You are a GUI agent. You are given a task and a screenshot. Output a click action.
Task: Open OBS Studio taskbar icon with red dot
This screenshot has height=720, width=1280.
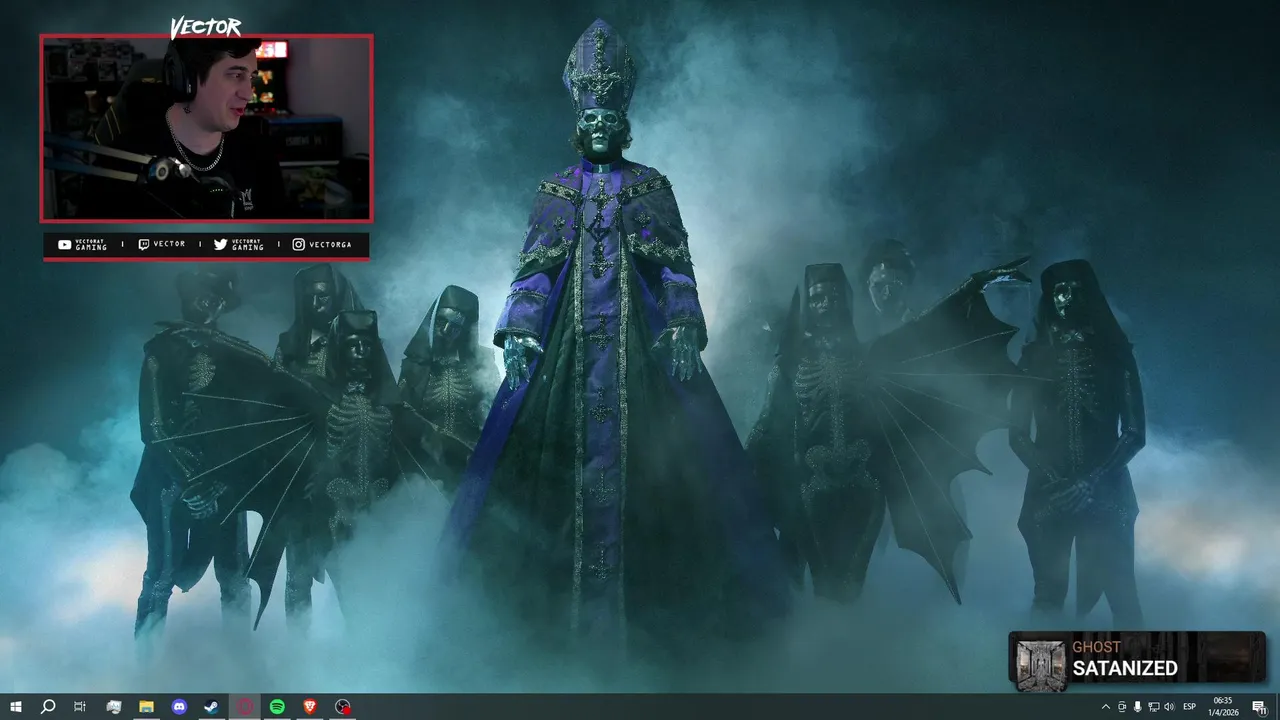click(343, 707)
